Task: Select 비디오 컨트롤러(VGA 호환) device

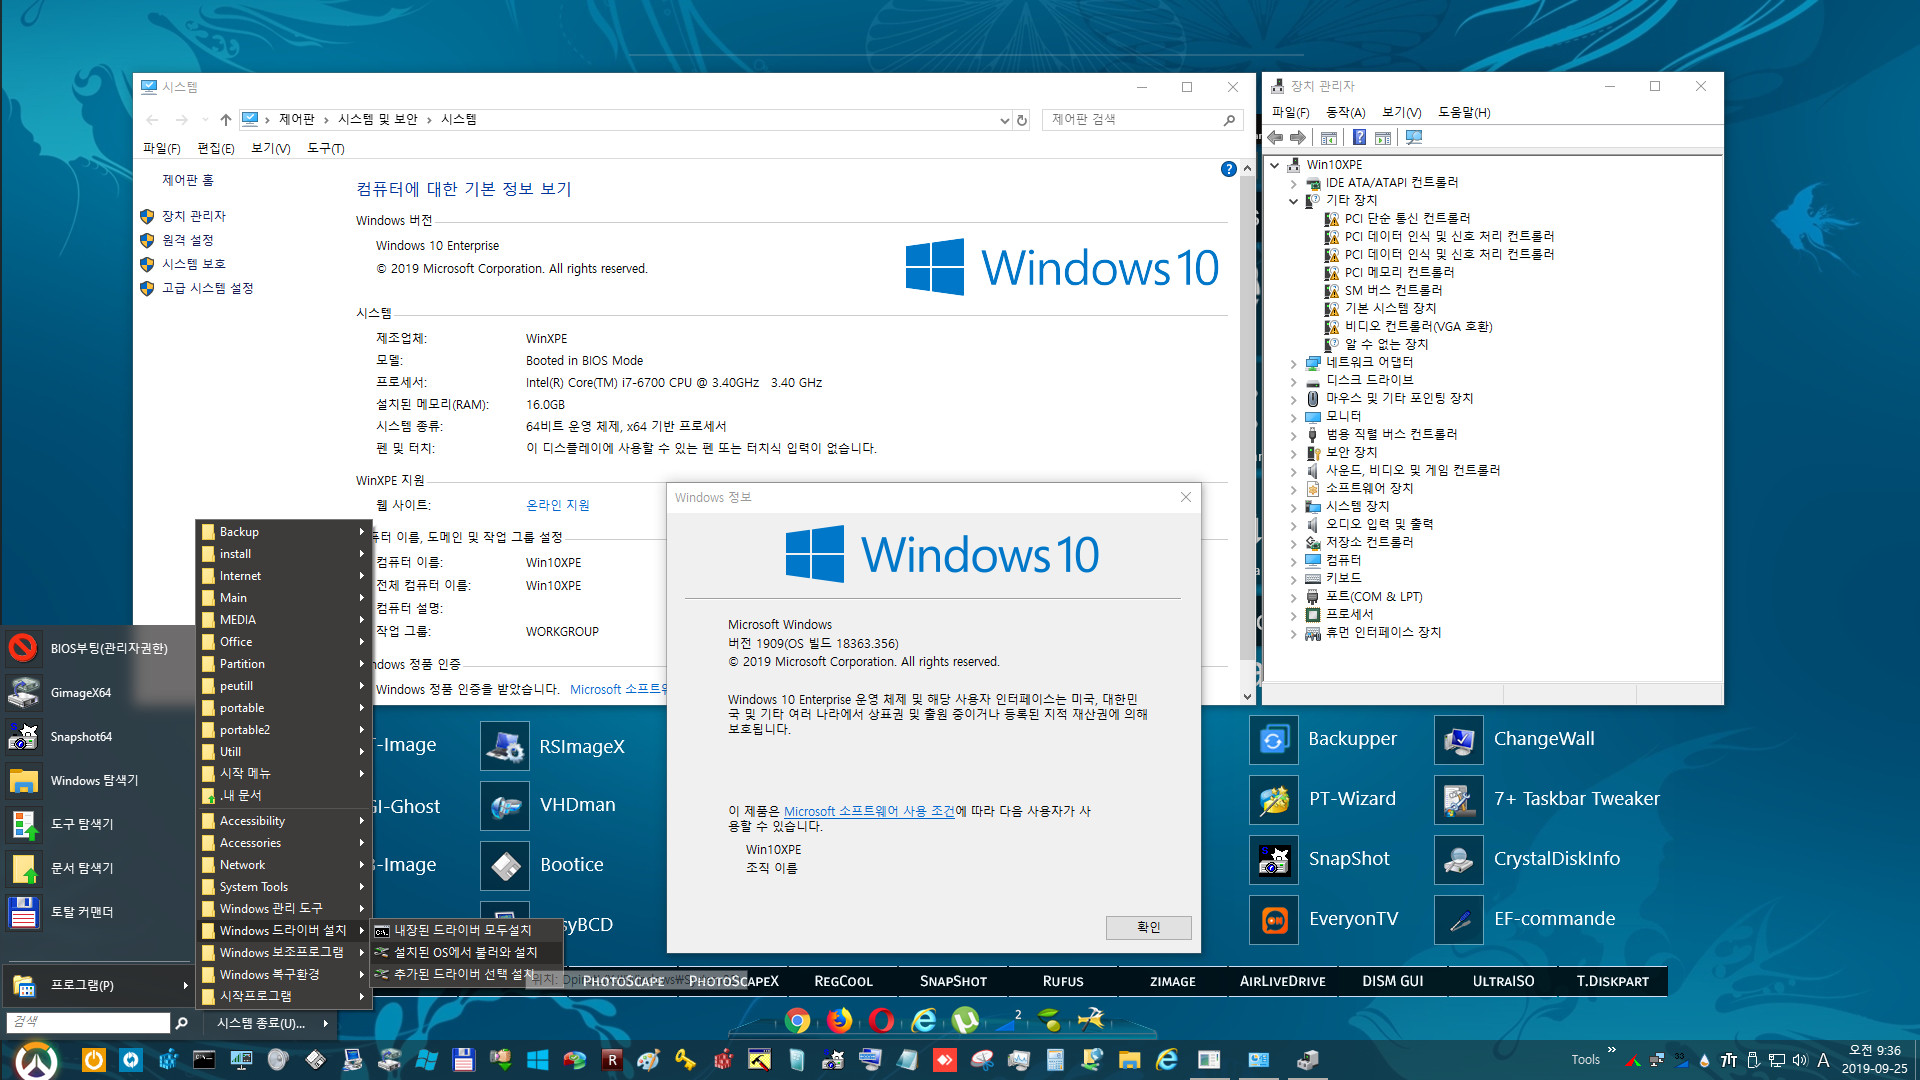Action: (1418, 327)
